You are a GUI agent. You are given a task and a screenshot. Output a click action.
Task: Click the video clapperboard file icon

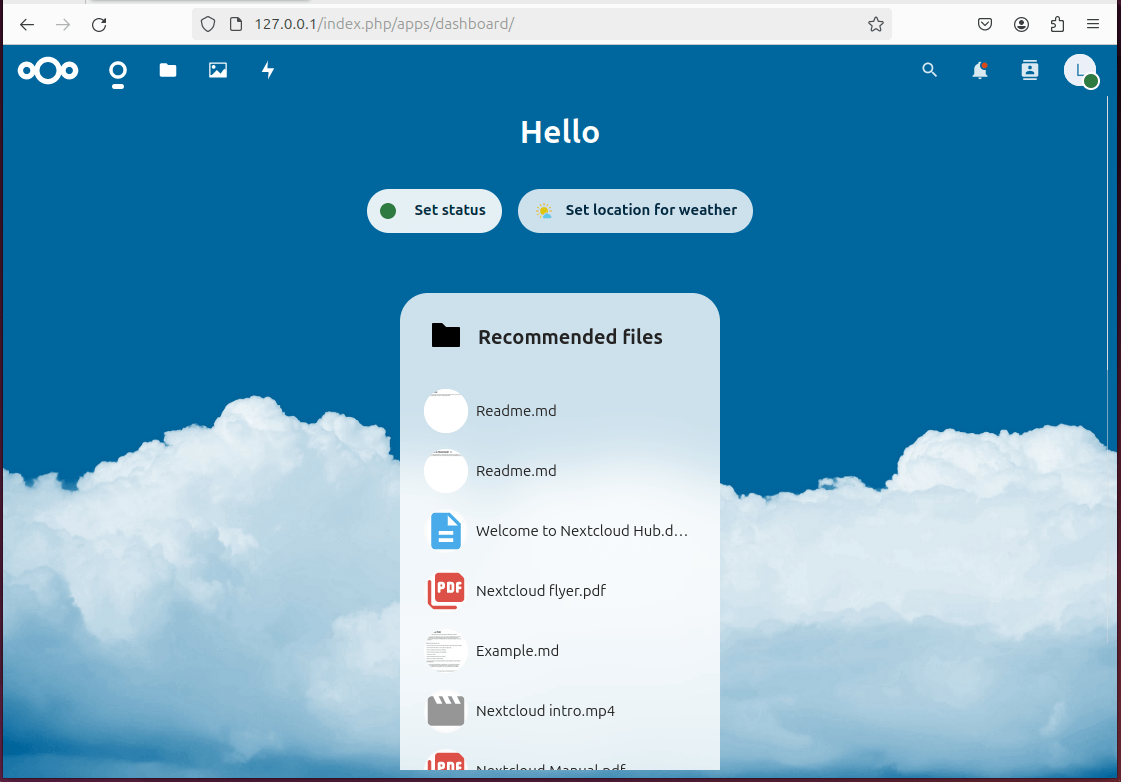[x=446, y=711]
